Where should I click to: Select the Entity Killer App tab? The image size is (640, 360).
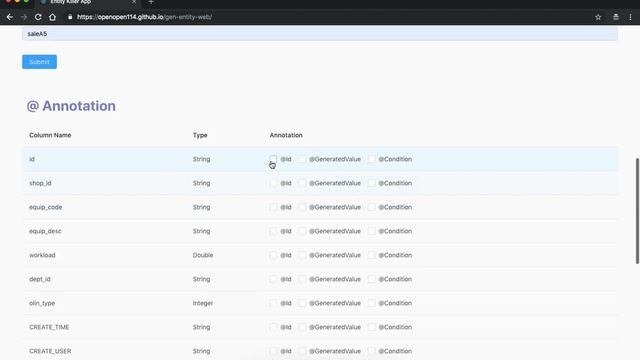[x=88, y=2]
